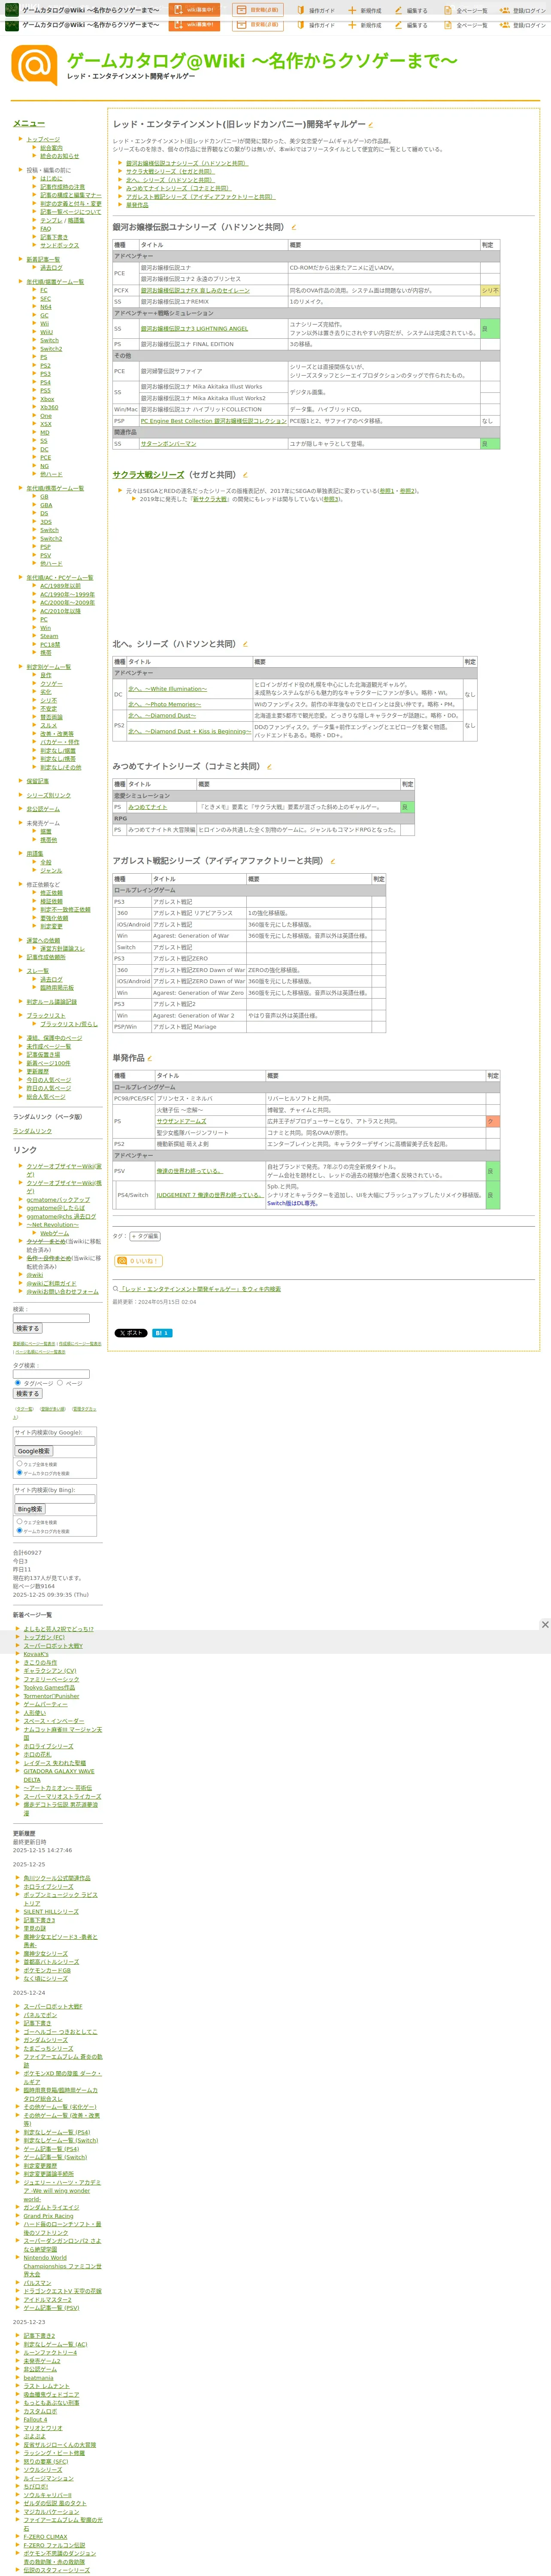Focus the 検索 text field in sidebar

point(51,1318)
